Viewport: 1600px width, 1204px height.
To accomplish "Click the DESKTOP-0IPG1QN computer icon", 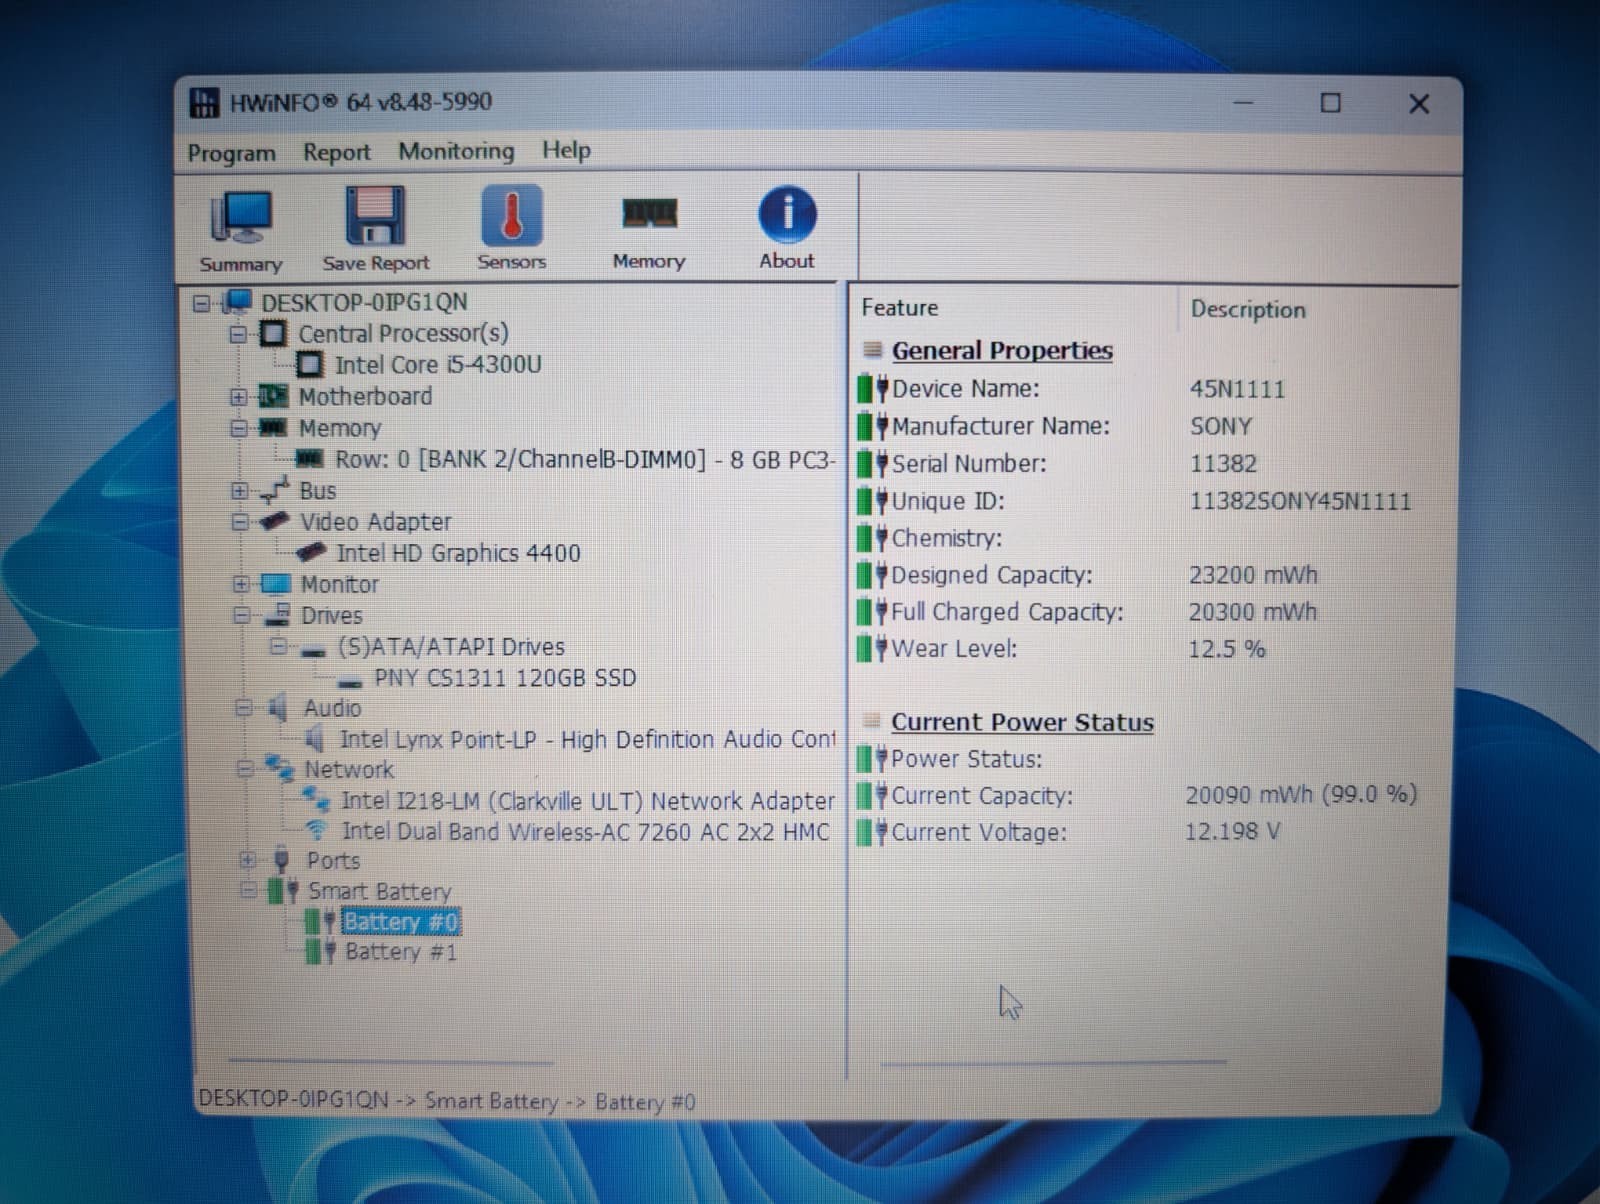I will (236, 301).
